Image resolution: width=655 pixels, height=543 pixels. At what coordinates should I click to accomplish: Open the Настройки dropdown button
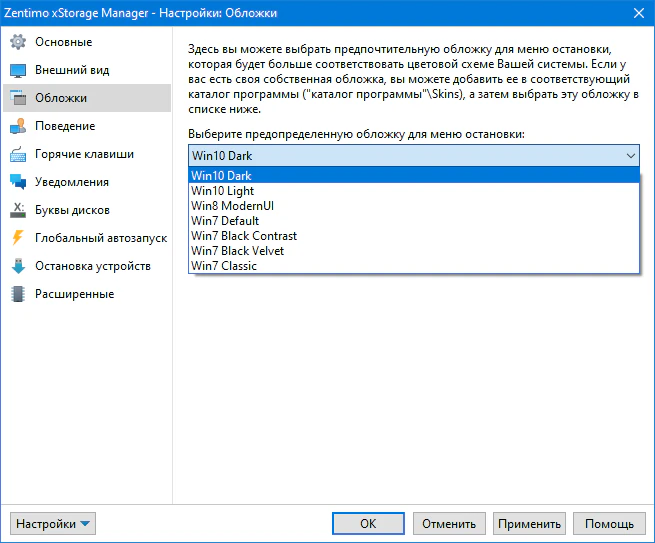pos(53,523)
